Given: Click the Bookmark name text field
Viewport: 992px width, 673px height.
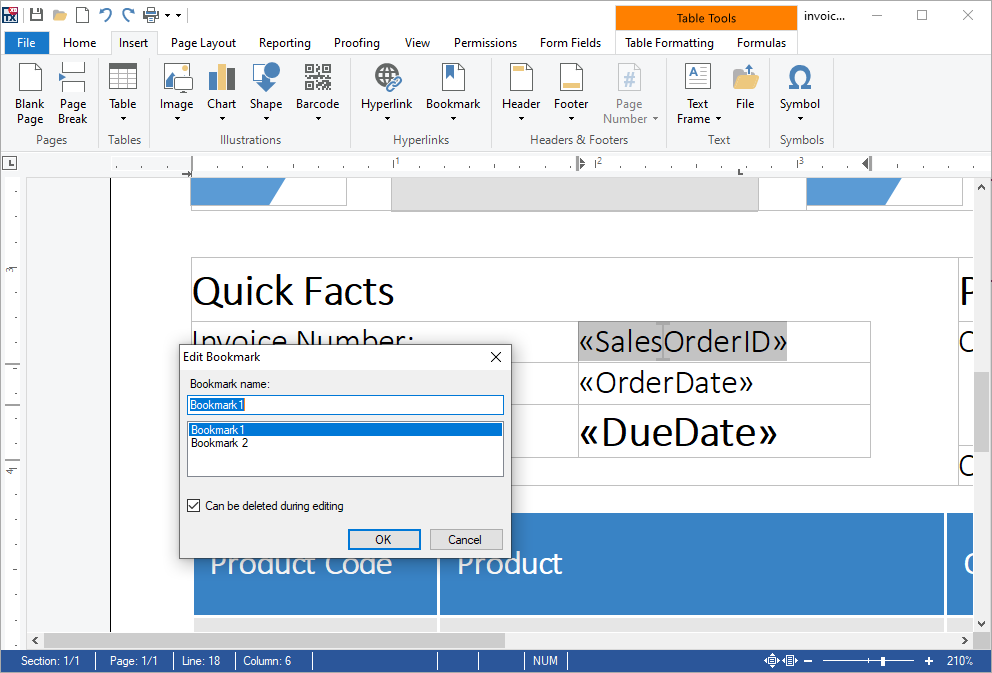Looking at the screenshot, I should (x=345, y=405).
